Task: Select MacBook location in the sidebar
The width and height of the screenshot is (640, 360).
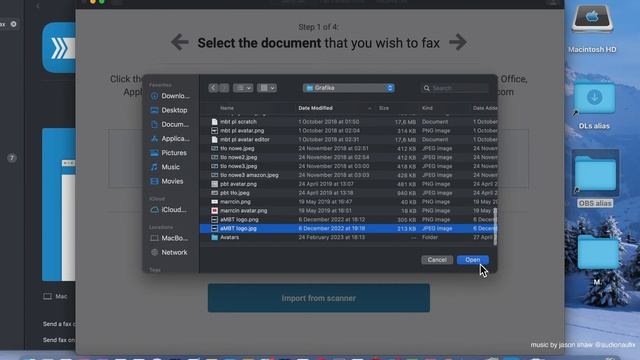Action: pyautogui.click(x=169, y=238)
